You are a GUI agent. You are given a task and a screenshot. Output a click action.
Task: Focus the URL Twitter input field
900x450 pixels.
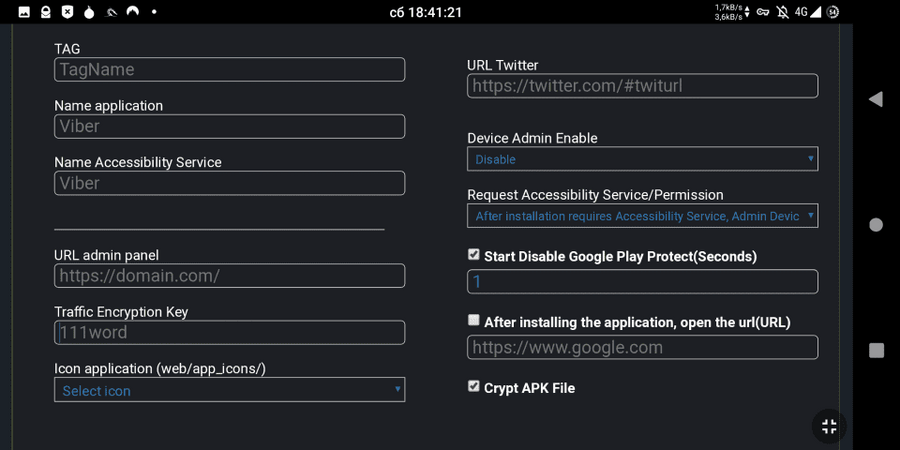(643, 86)
